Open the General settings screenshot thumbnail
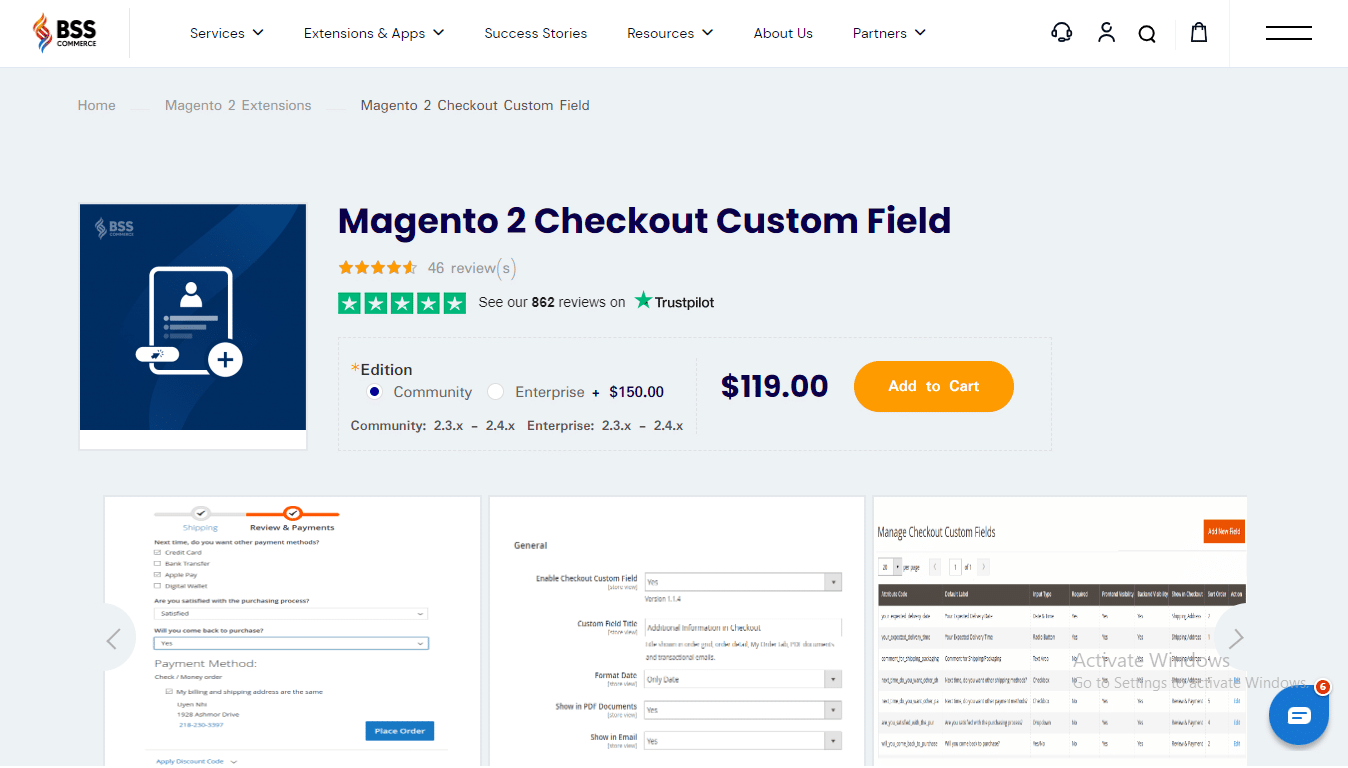 coord(677,631)
